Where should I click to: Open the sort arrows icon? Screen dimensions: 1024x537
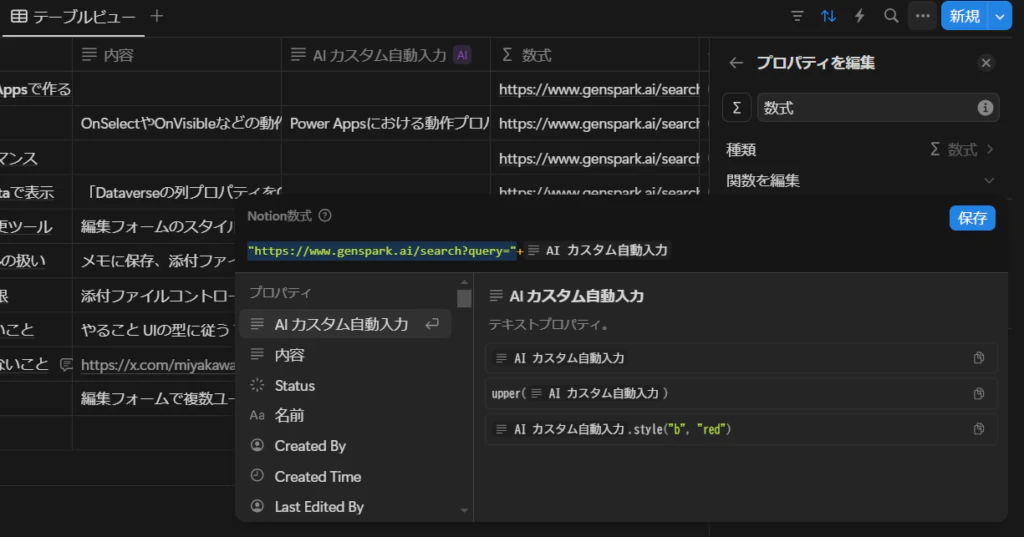tap(828, 16)
